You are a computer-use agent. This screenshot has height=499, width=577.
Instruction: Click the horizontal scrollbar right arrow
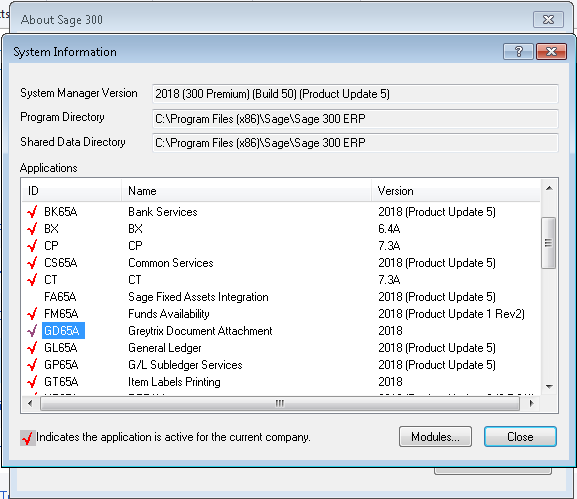click(531, 404)
